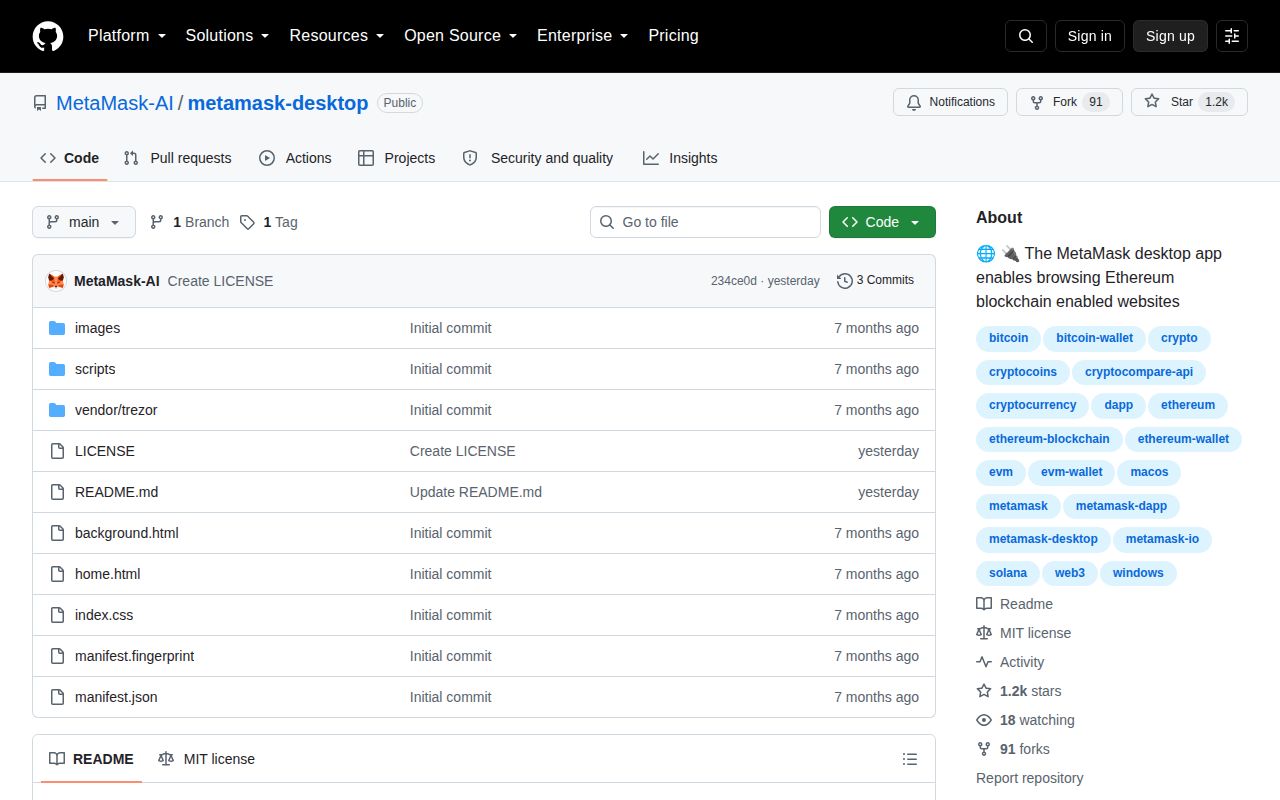
Task: Open the Security and quality tab
Action: (538, 158)
